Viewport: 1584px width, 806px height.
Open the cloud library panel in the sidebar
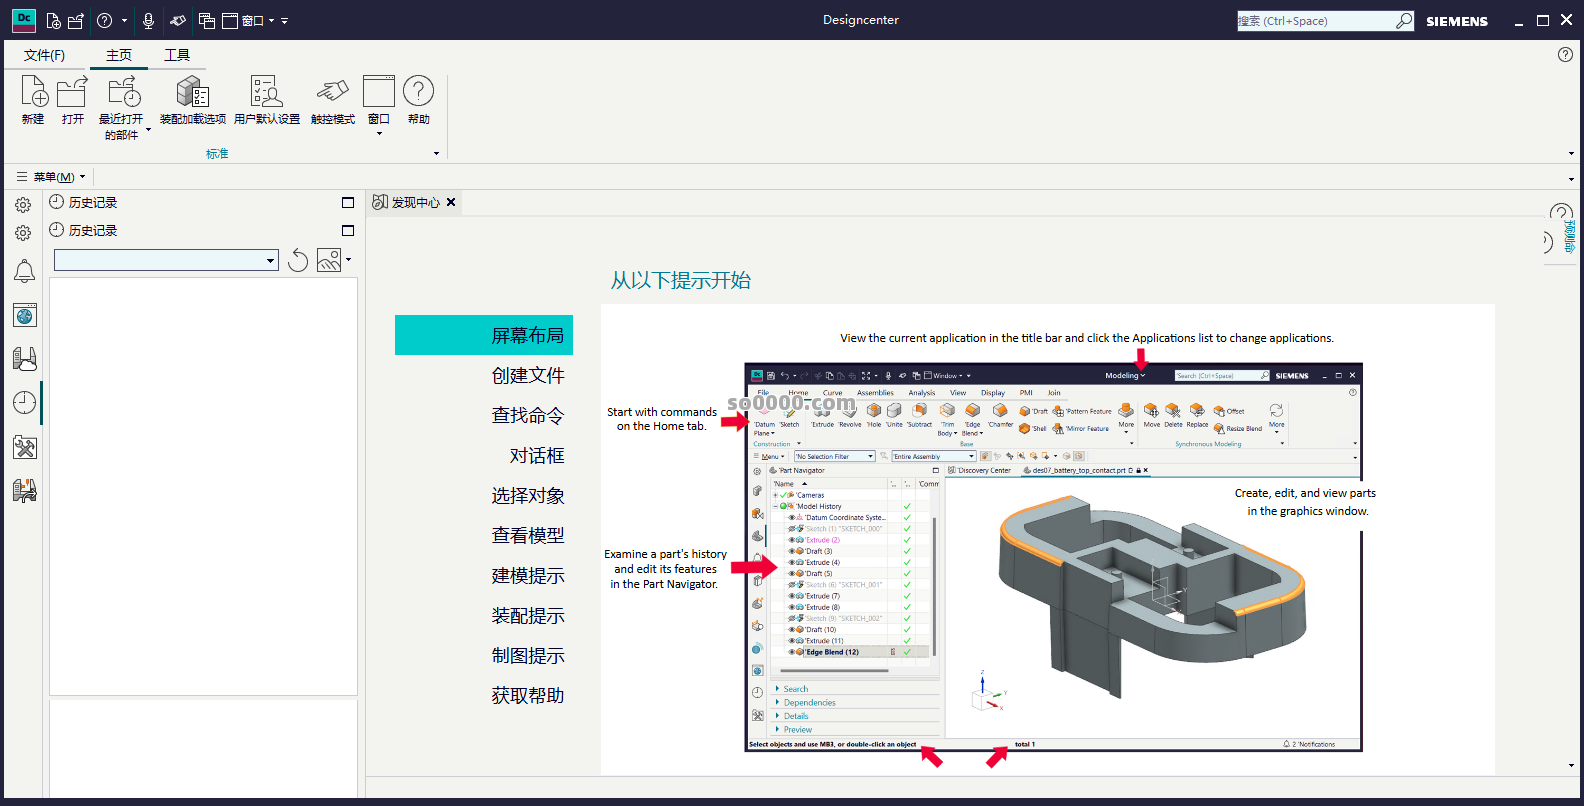click(24, 358)
